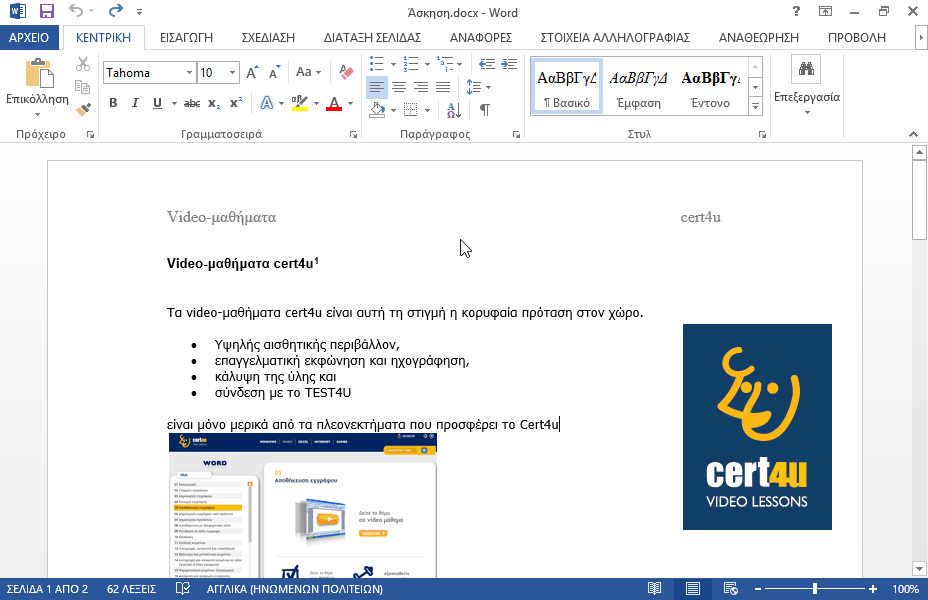928x600 pixels.
Task: Apply the Βασικό style
Action: click(567, 86)
